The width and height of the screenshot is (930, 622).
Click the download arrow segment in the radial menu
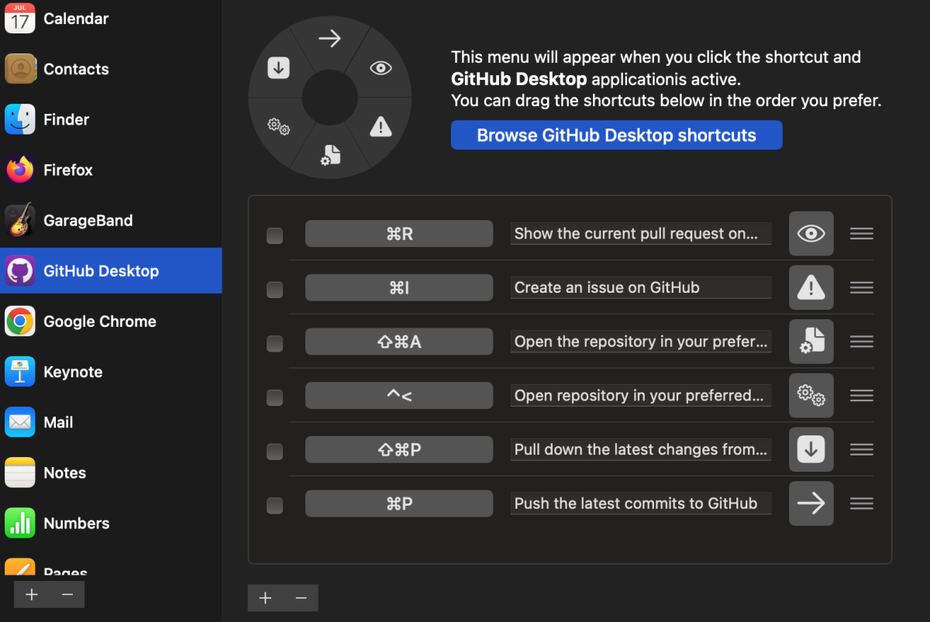[278, 68]
